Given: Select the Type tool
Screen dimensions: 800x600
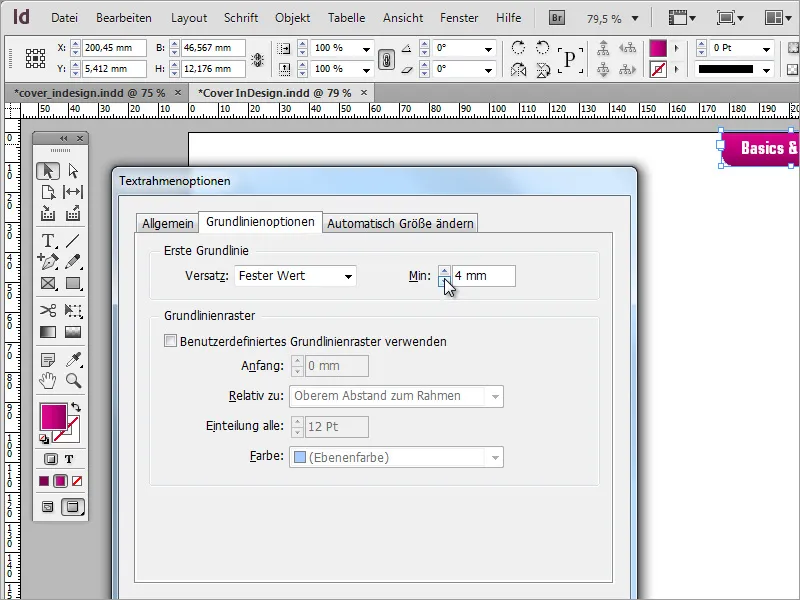Looking at the screenshot, I should 48,240.
